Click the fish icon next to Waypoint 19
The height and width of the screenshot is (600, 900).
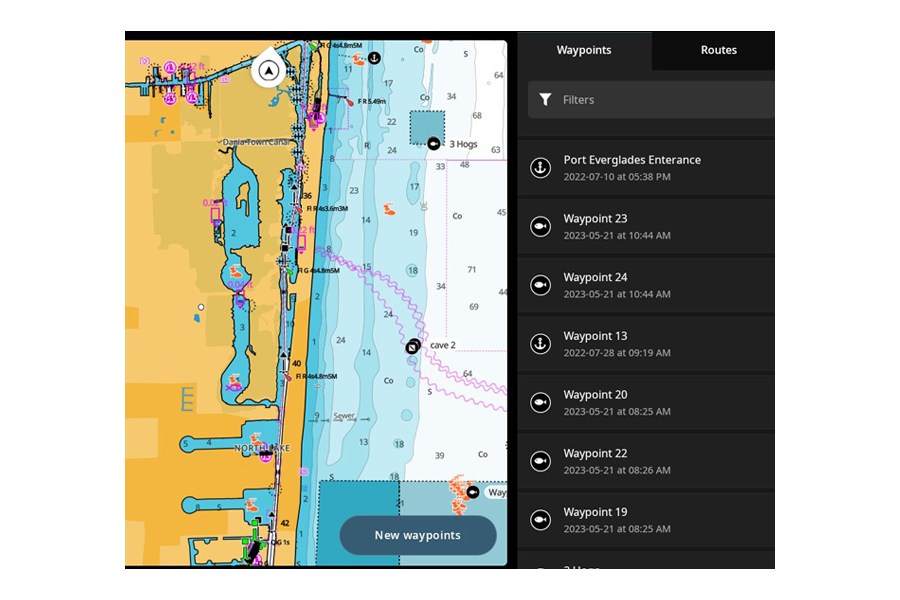coord(540,520)
